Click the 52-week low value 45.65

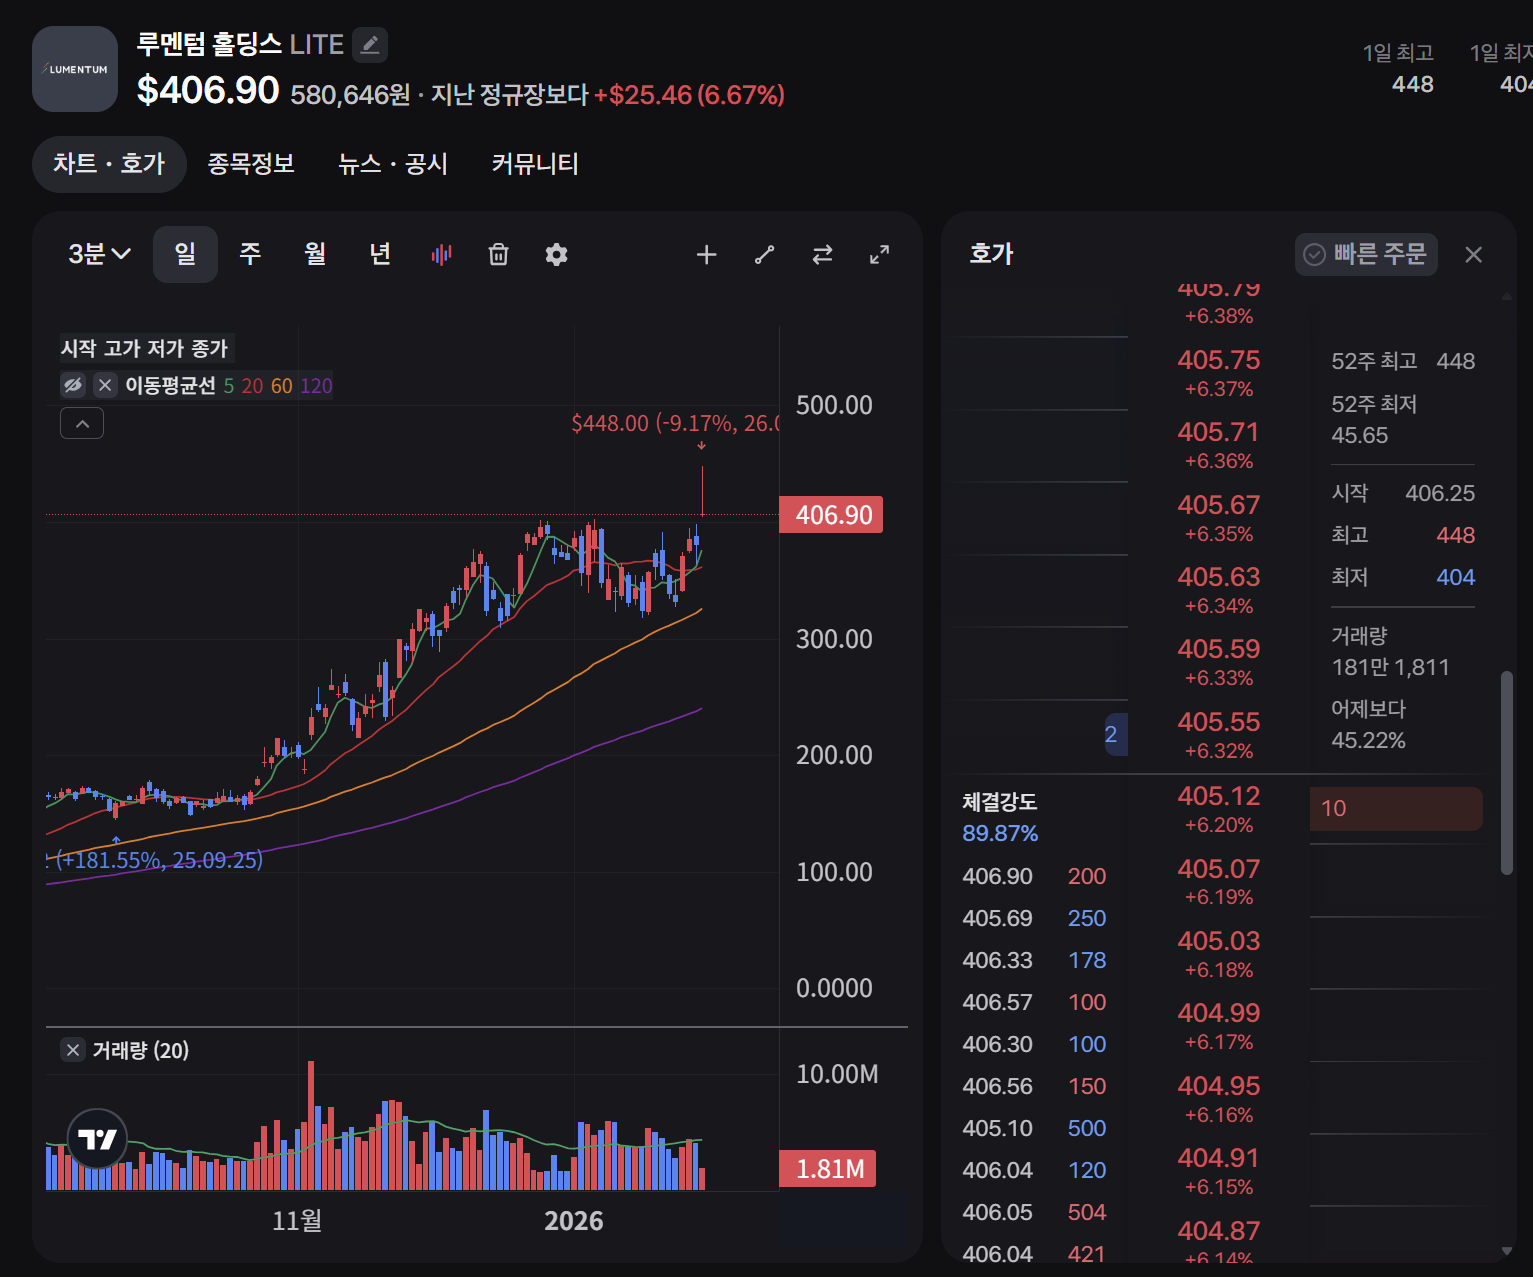(x=1360, y=435)
